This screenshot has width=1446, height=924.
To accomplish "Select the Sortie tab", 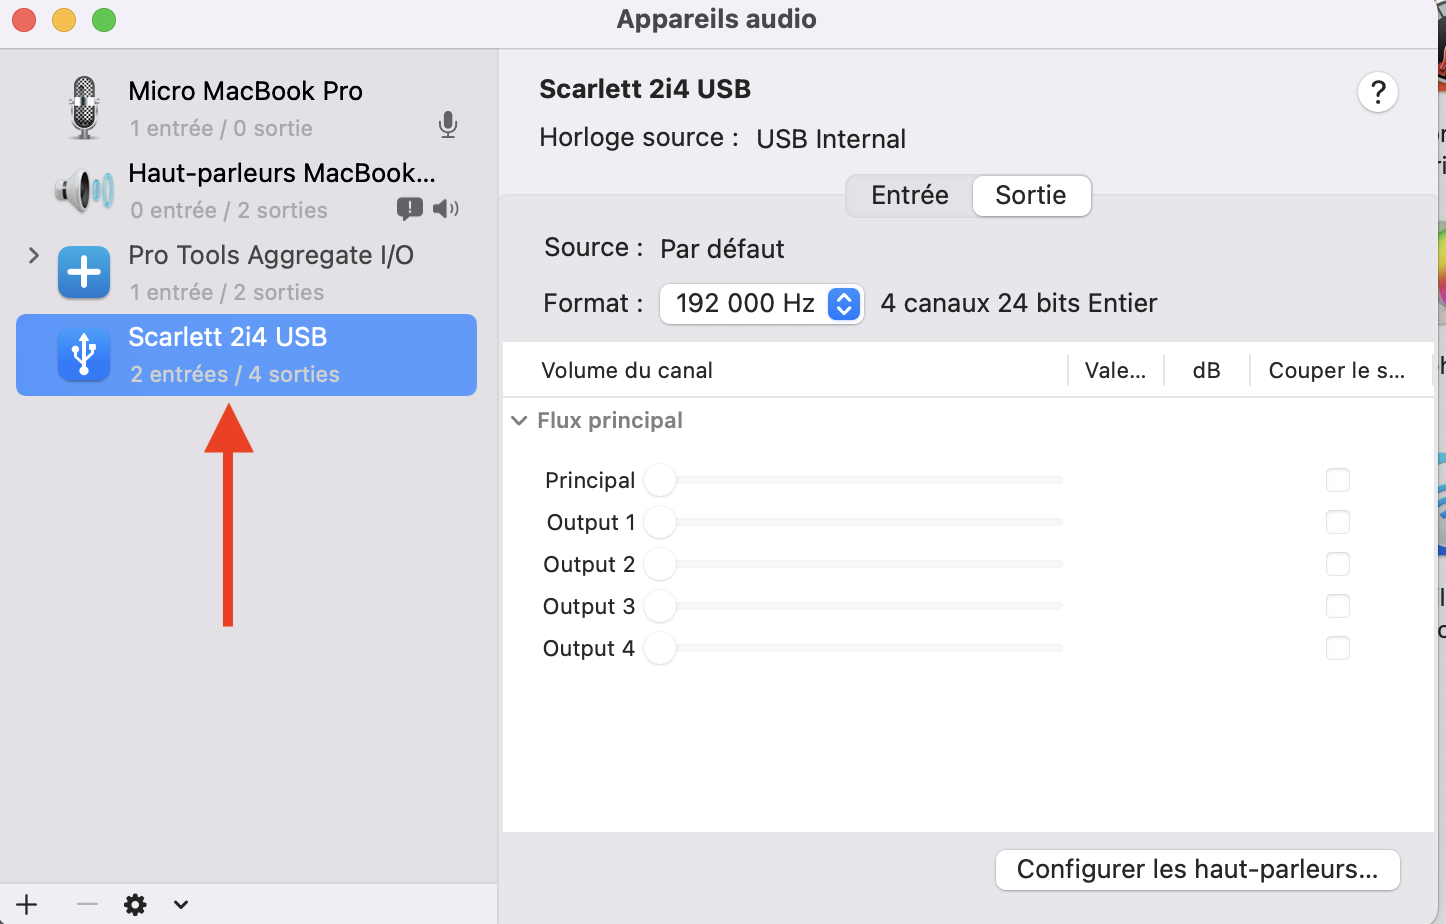I will [x=1030, y=195].
